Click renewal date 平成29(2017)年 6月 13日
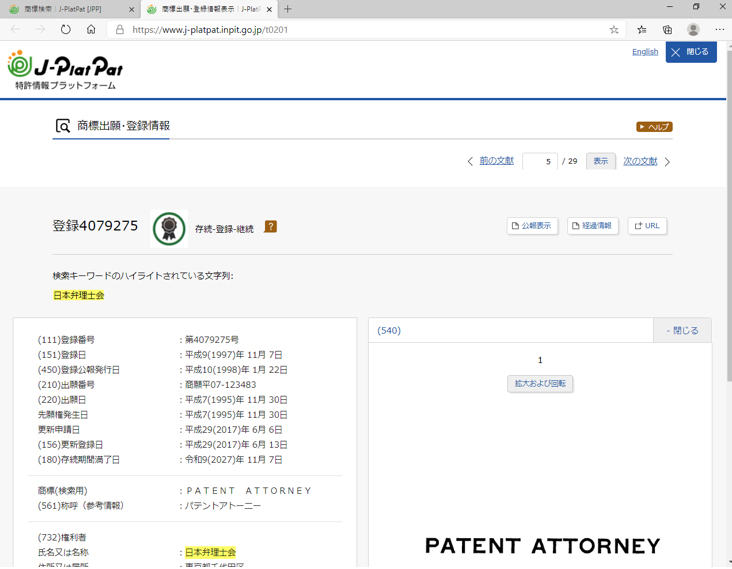This screenshot has height=569, width=732. tap(236, 444)
